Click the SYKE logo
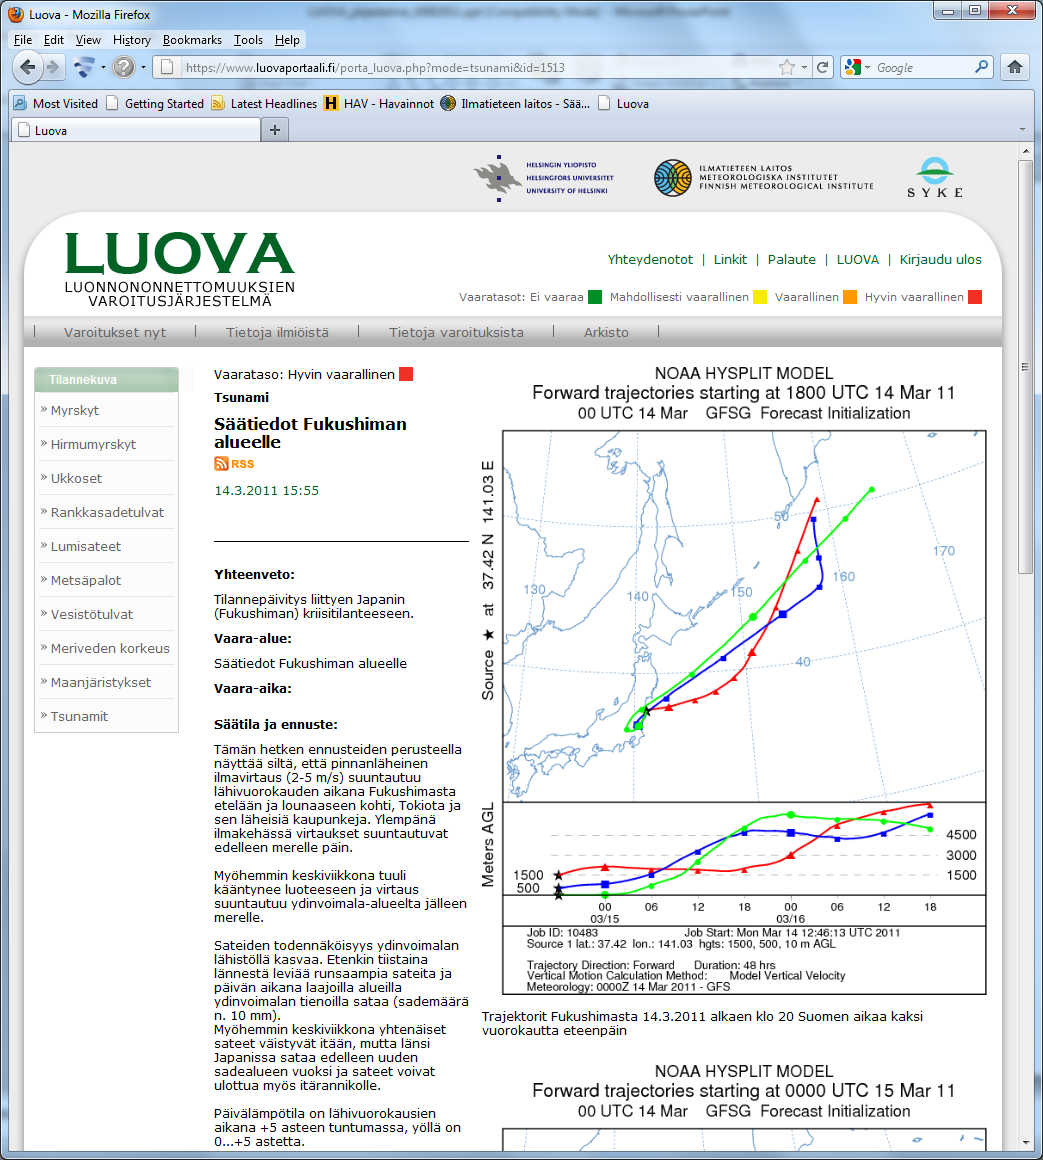 (x=935, y=178)
